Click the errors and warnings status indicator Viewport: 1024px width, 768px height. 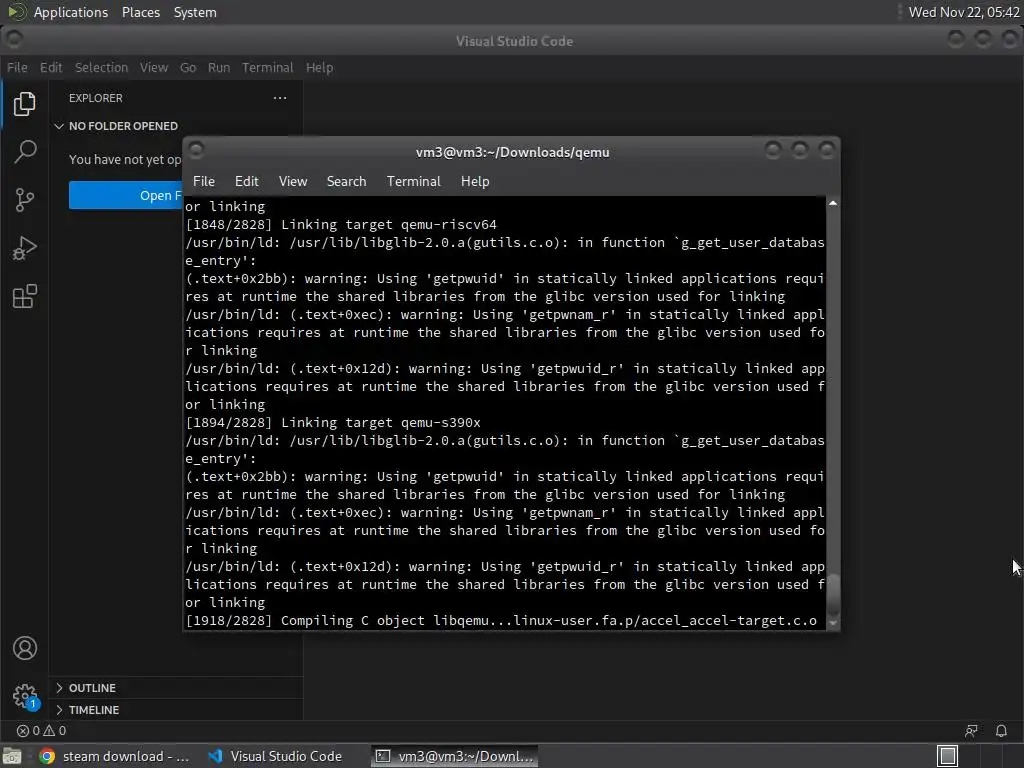point(41,731)
